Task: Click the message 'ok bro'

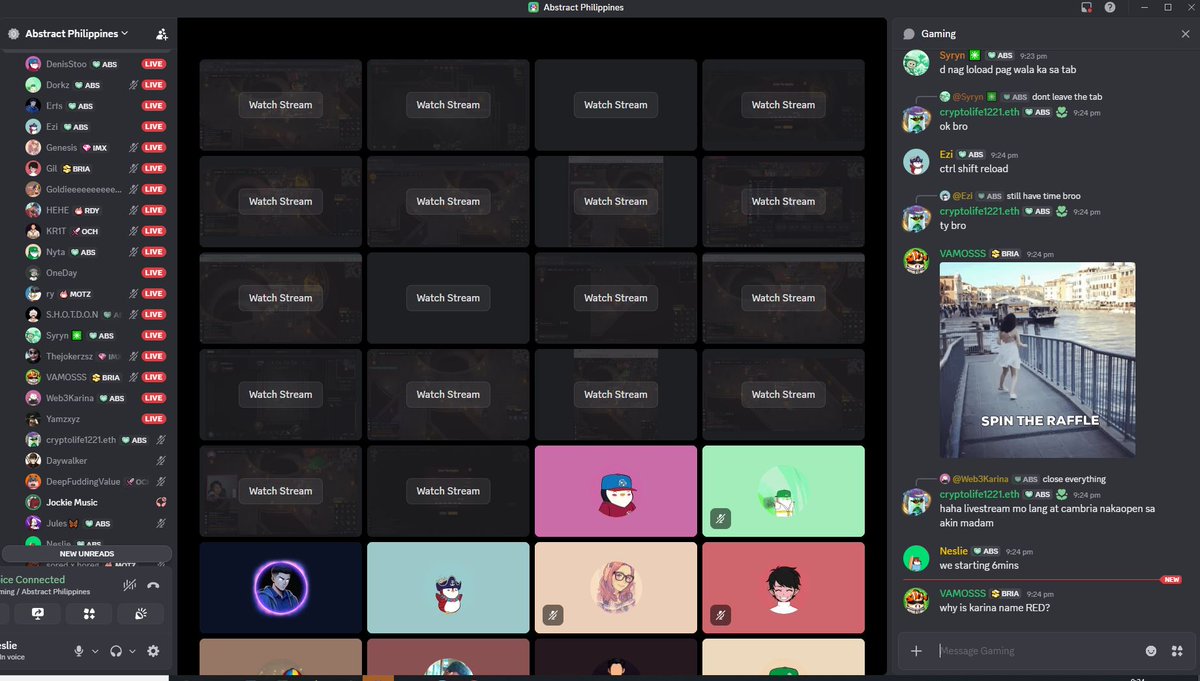Action: pyautogui.click(x=954, y=127)
